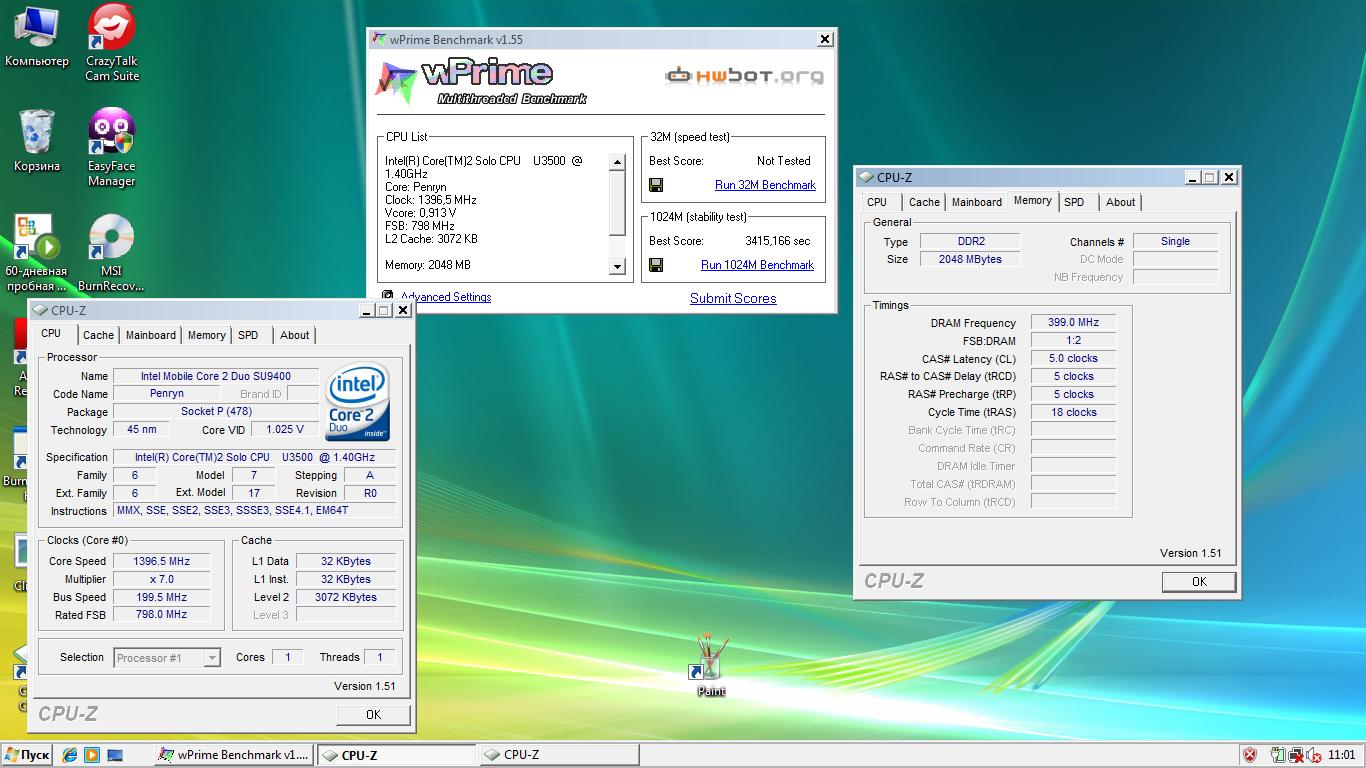The image size is (1366, 768).
Task: Click the 1024M best score 3415,166 sec
Action: coord(778,241)
